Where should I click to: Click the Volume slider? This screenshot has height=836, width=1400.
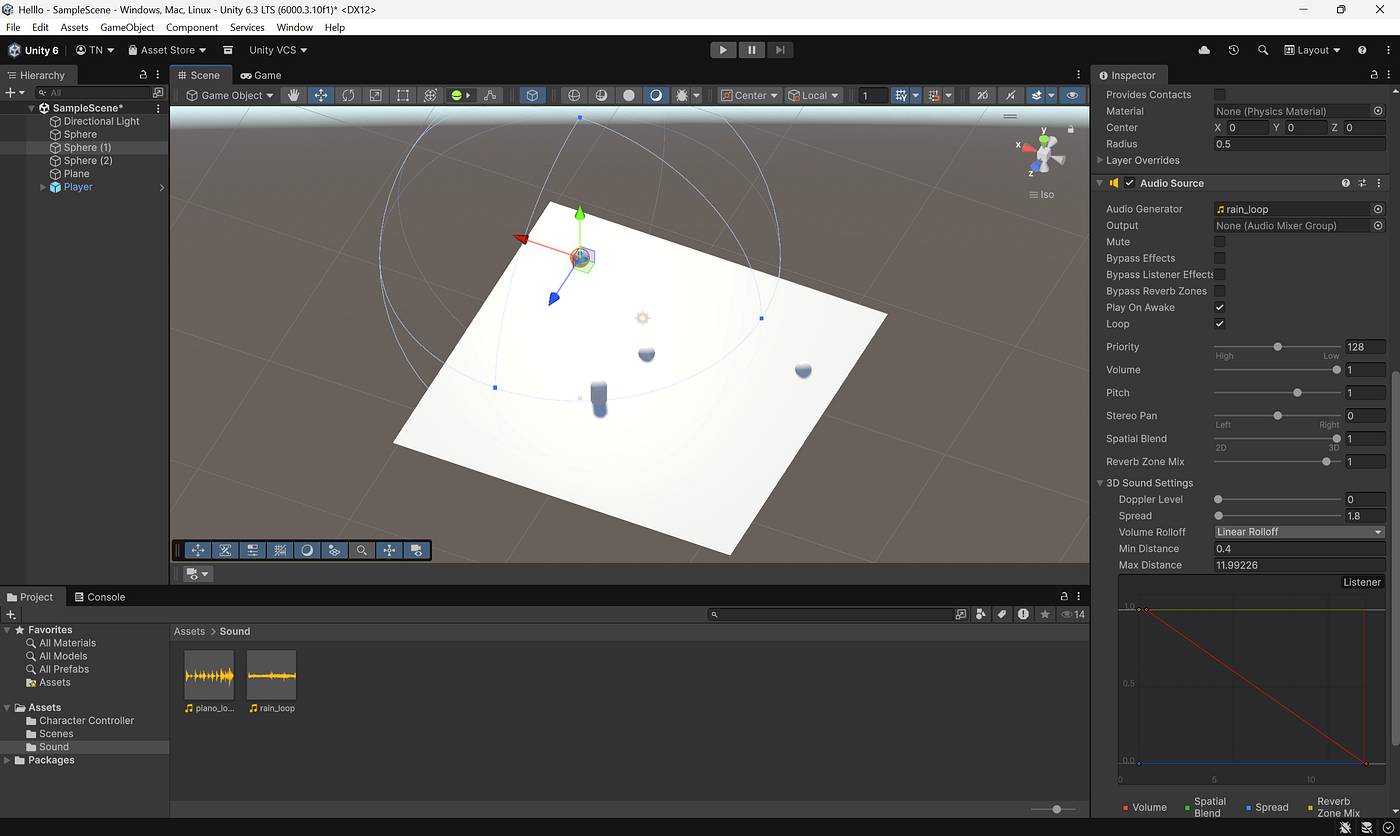pyautogui.click(x=1277, y=370)
